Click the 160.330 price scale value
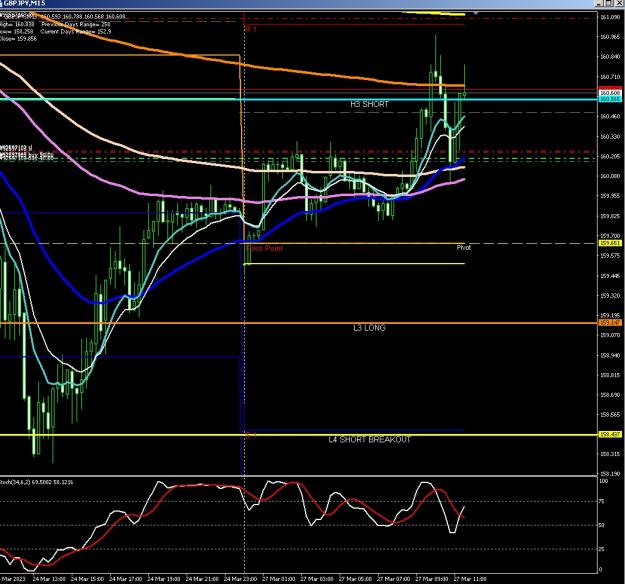Screen dimensions: 625x584 (610, 136)
